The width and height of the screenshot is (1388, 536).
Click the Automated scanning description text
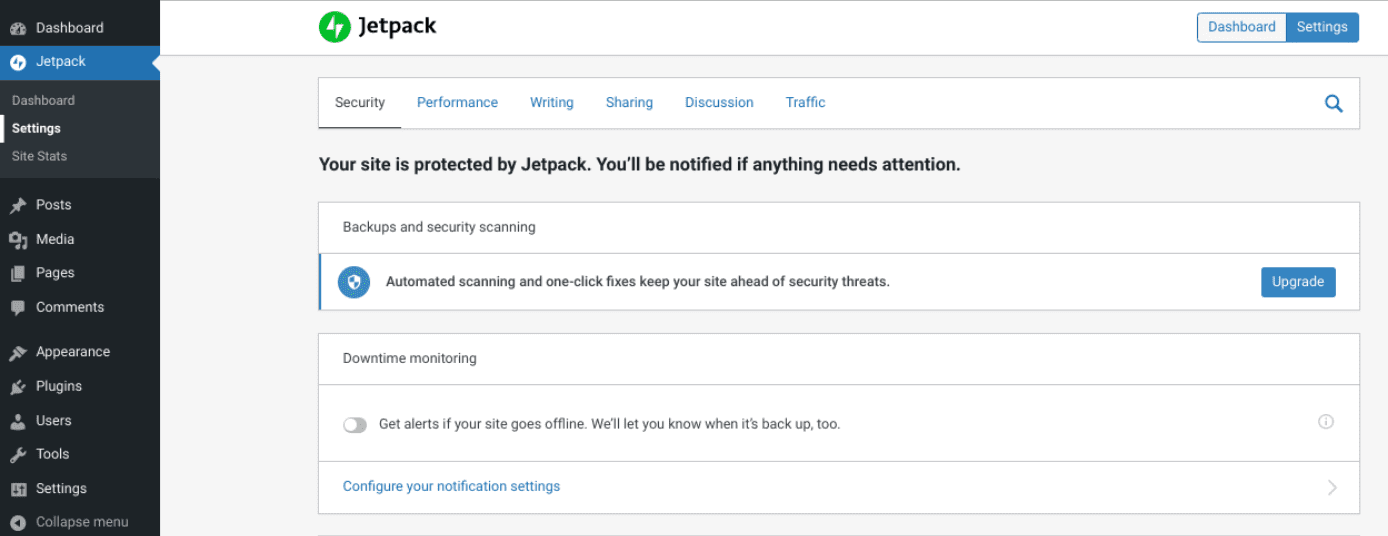pos(638,282)
